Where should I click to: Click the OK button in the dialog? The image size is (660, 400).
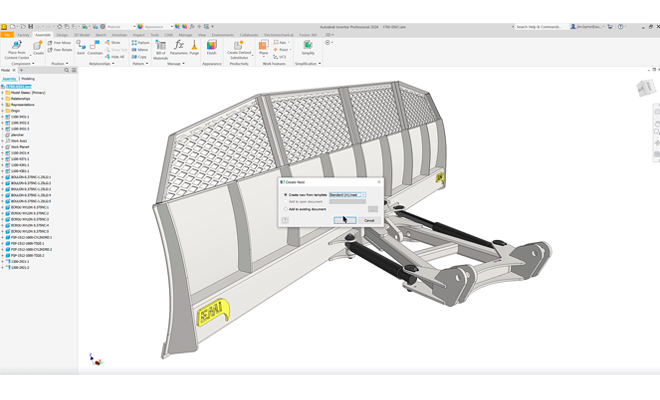point(344,220)
